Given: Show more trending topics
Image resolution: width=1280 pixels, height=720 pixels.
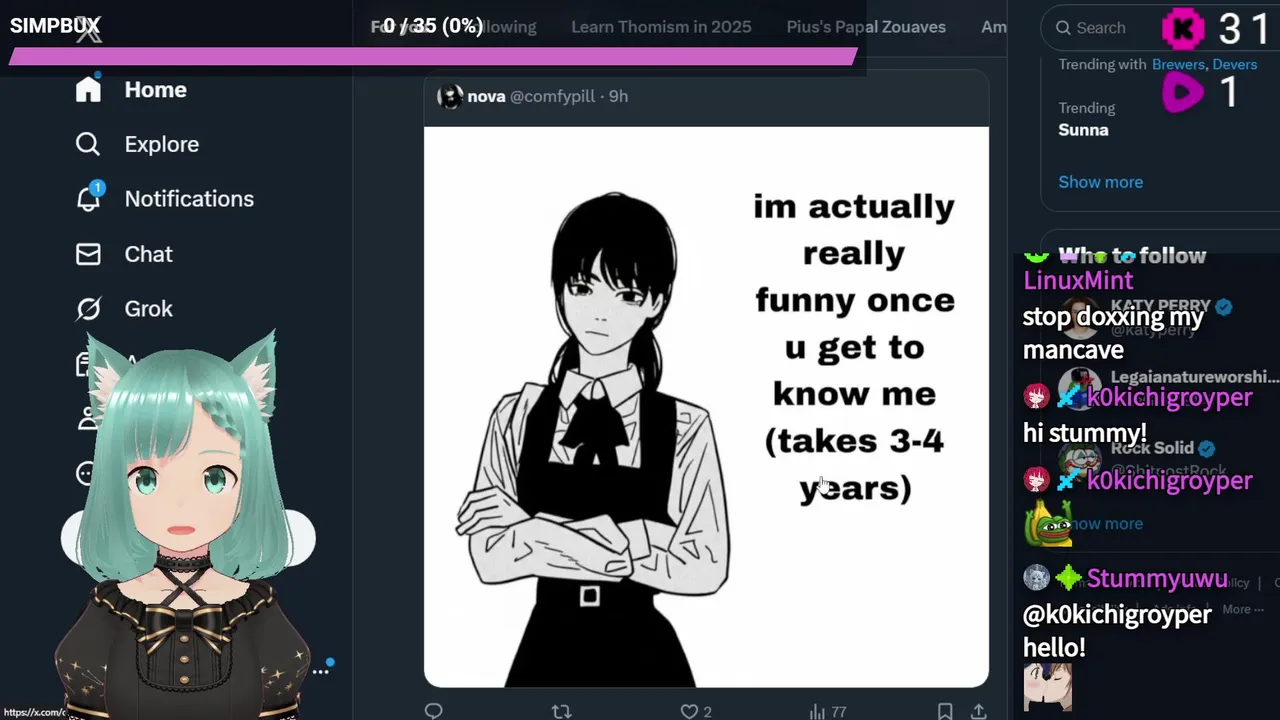Looking at the screenshot, I should pyautogui.click(x=1100, y=182).
